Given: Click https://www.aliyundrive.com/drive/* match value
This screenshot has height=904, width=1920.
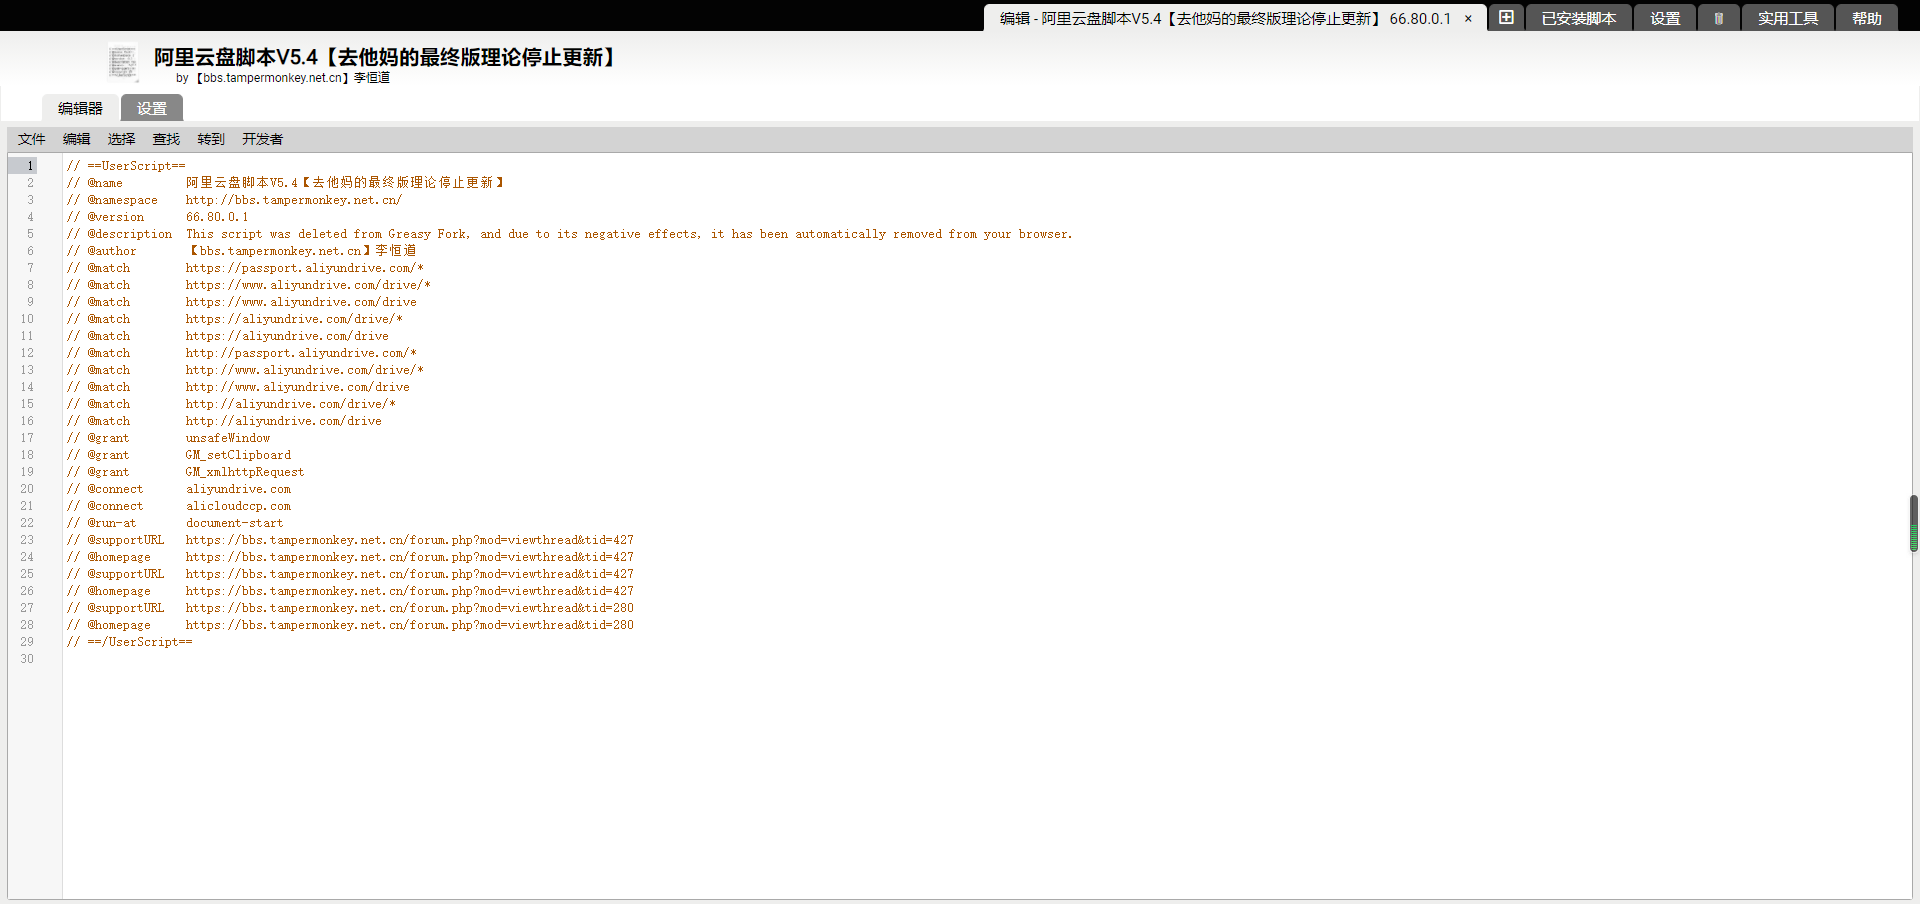Looking at the screenshot, I should 308,285.
